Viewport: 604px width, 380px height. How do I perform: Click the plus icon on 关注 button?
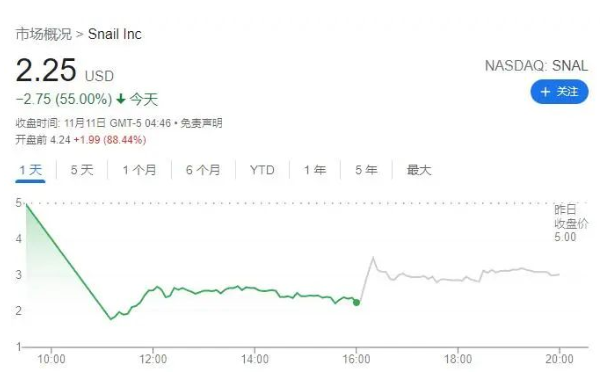coord(545,92)
